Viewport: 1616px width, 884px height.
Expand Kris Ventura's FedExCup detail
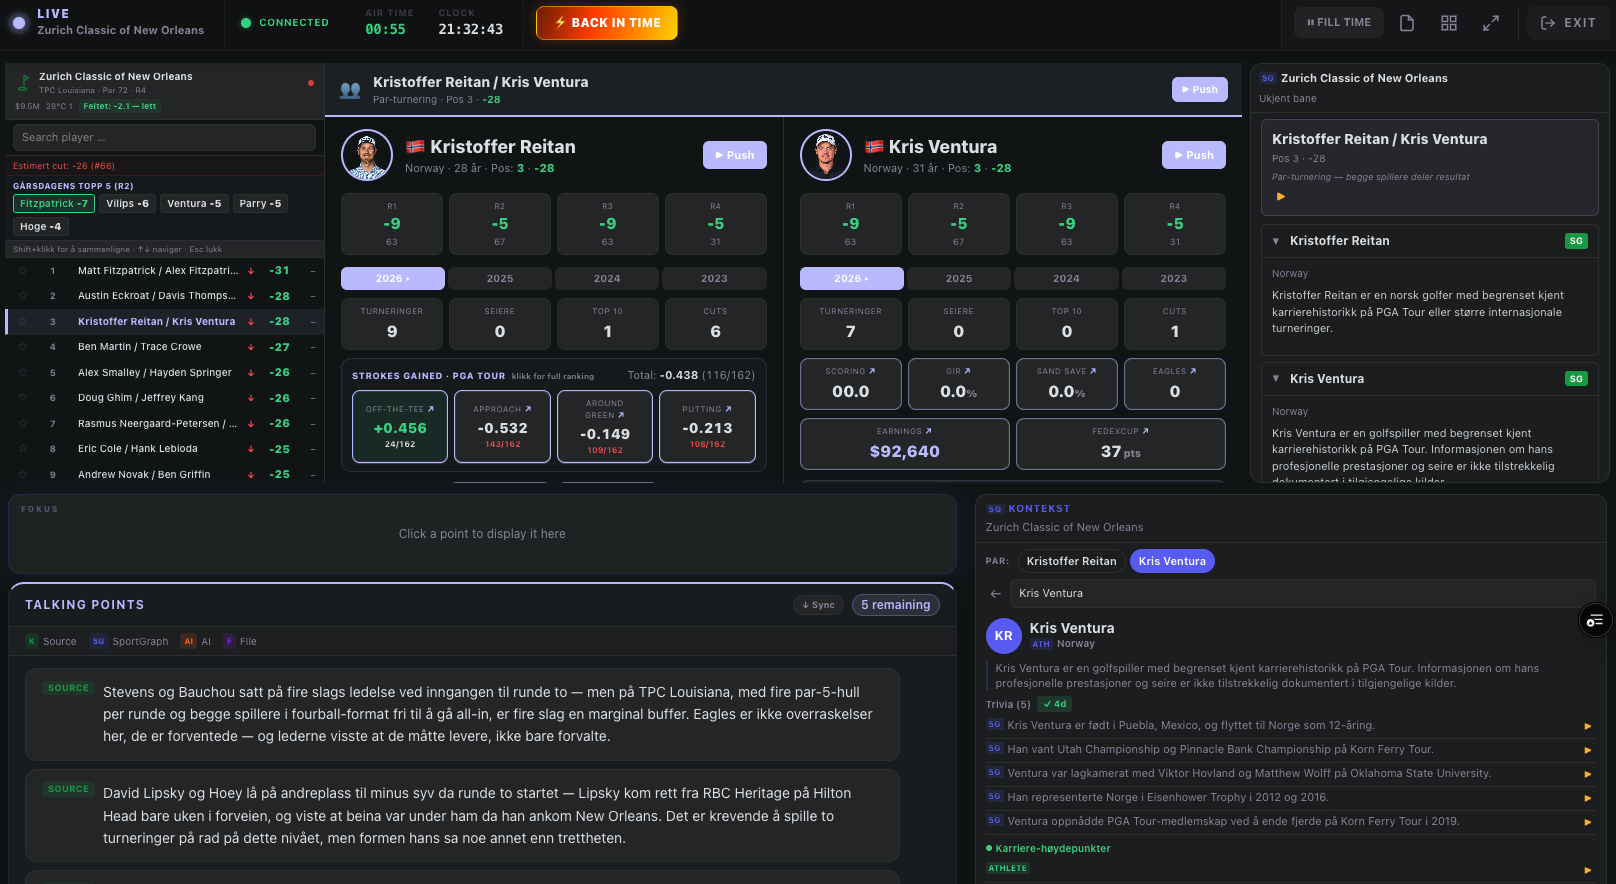point(1121,444)
